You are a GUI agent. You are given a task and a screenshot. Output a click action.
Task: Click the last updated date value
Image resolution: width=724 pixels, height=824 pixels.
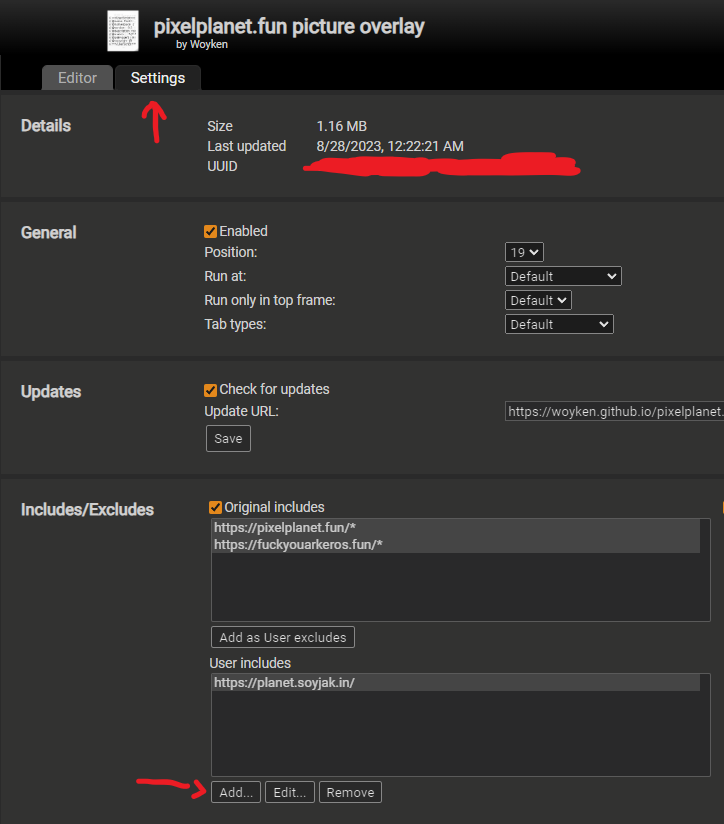[x=390, y=146]
